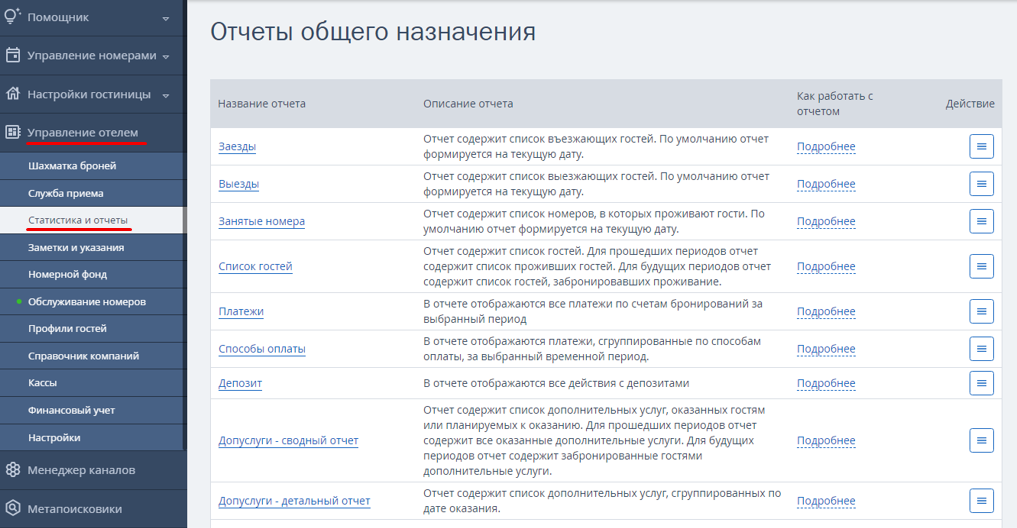
Task: Open Служба приема menu item
Action: [93, 193]
